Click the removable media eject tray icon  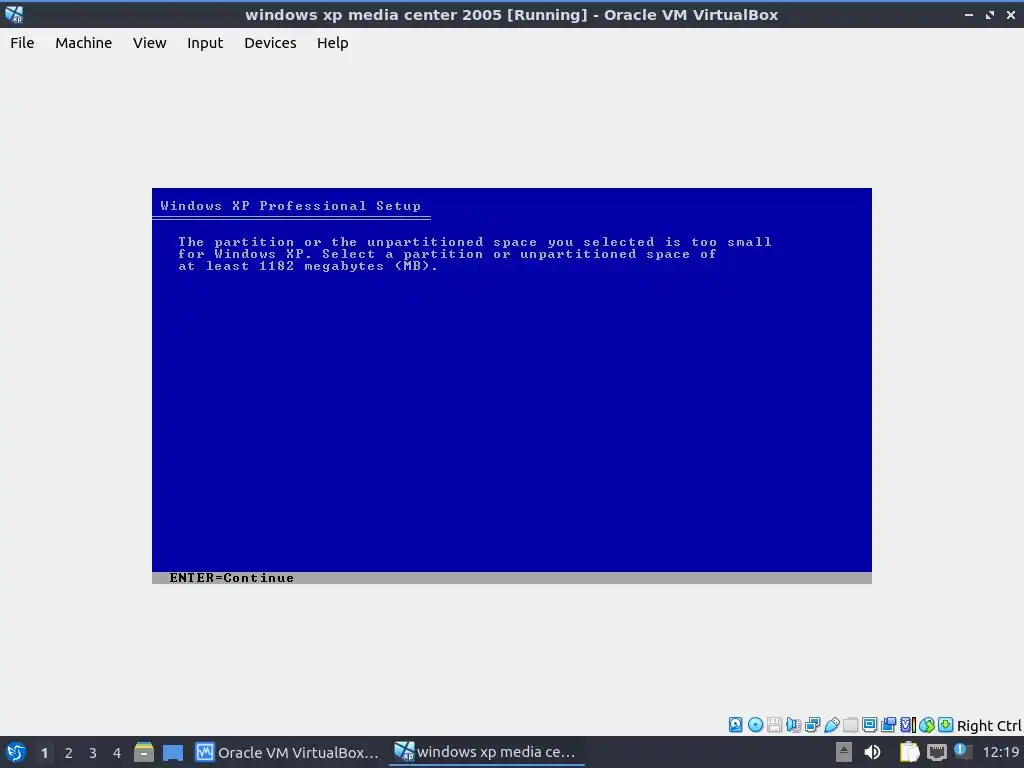(x=844, y=752)
